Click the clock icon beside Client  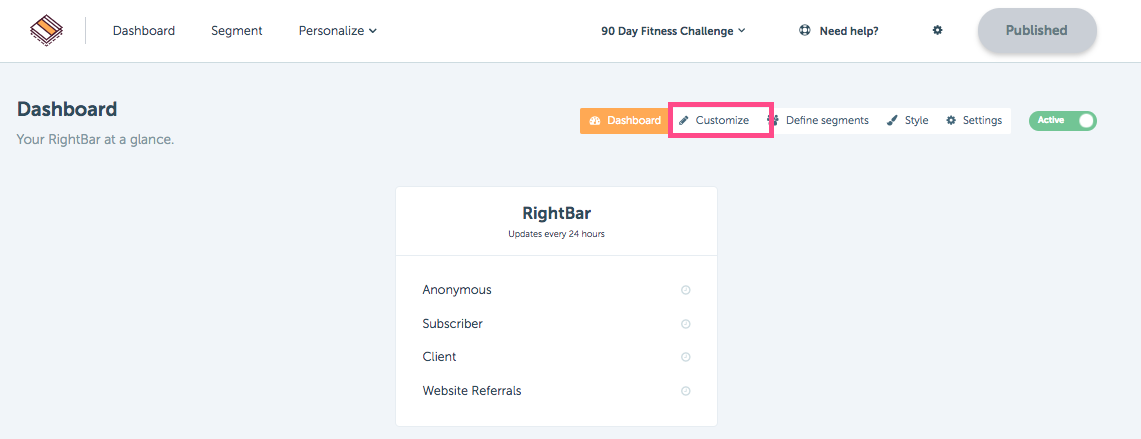[x=685, y=357]
